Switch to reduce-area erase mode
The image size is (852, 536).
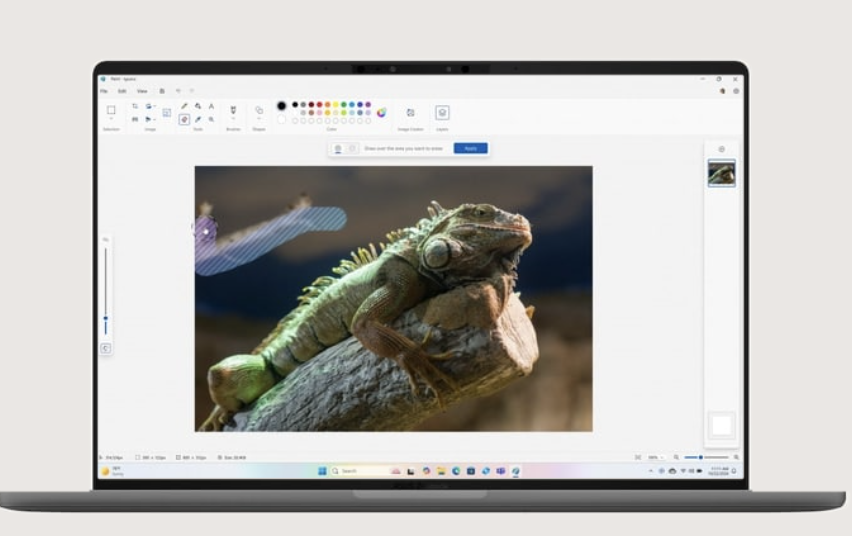click(x=351, y=148)
